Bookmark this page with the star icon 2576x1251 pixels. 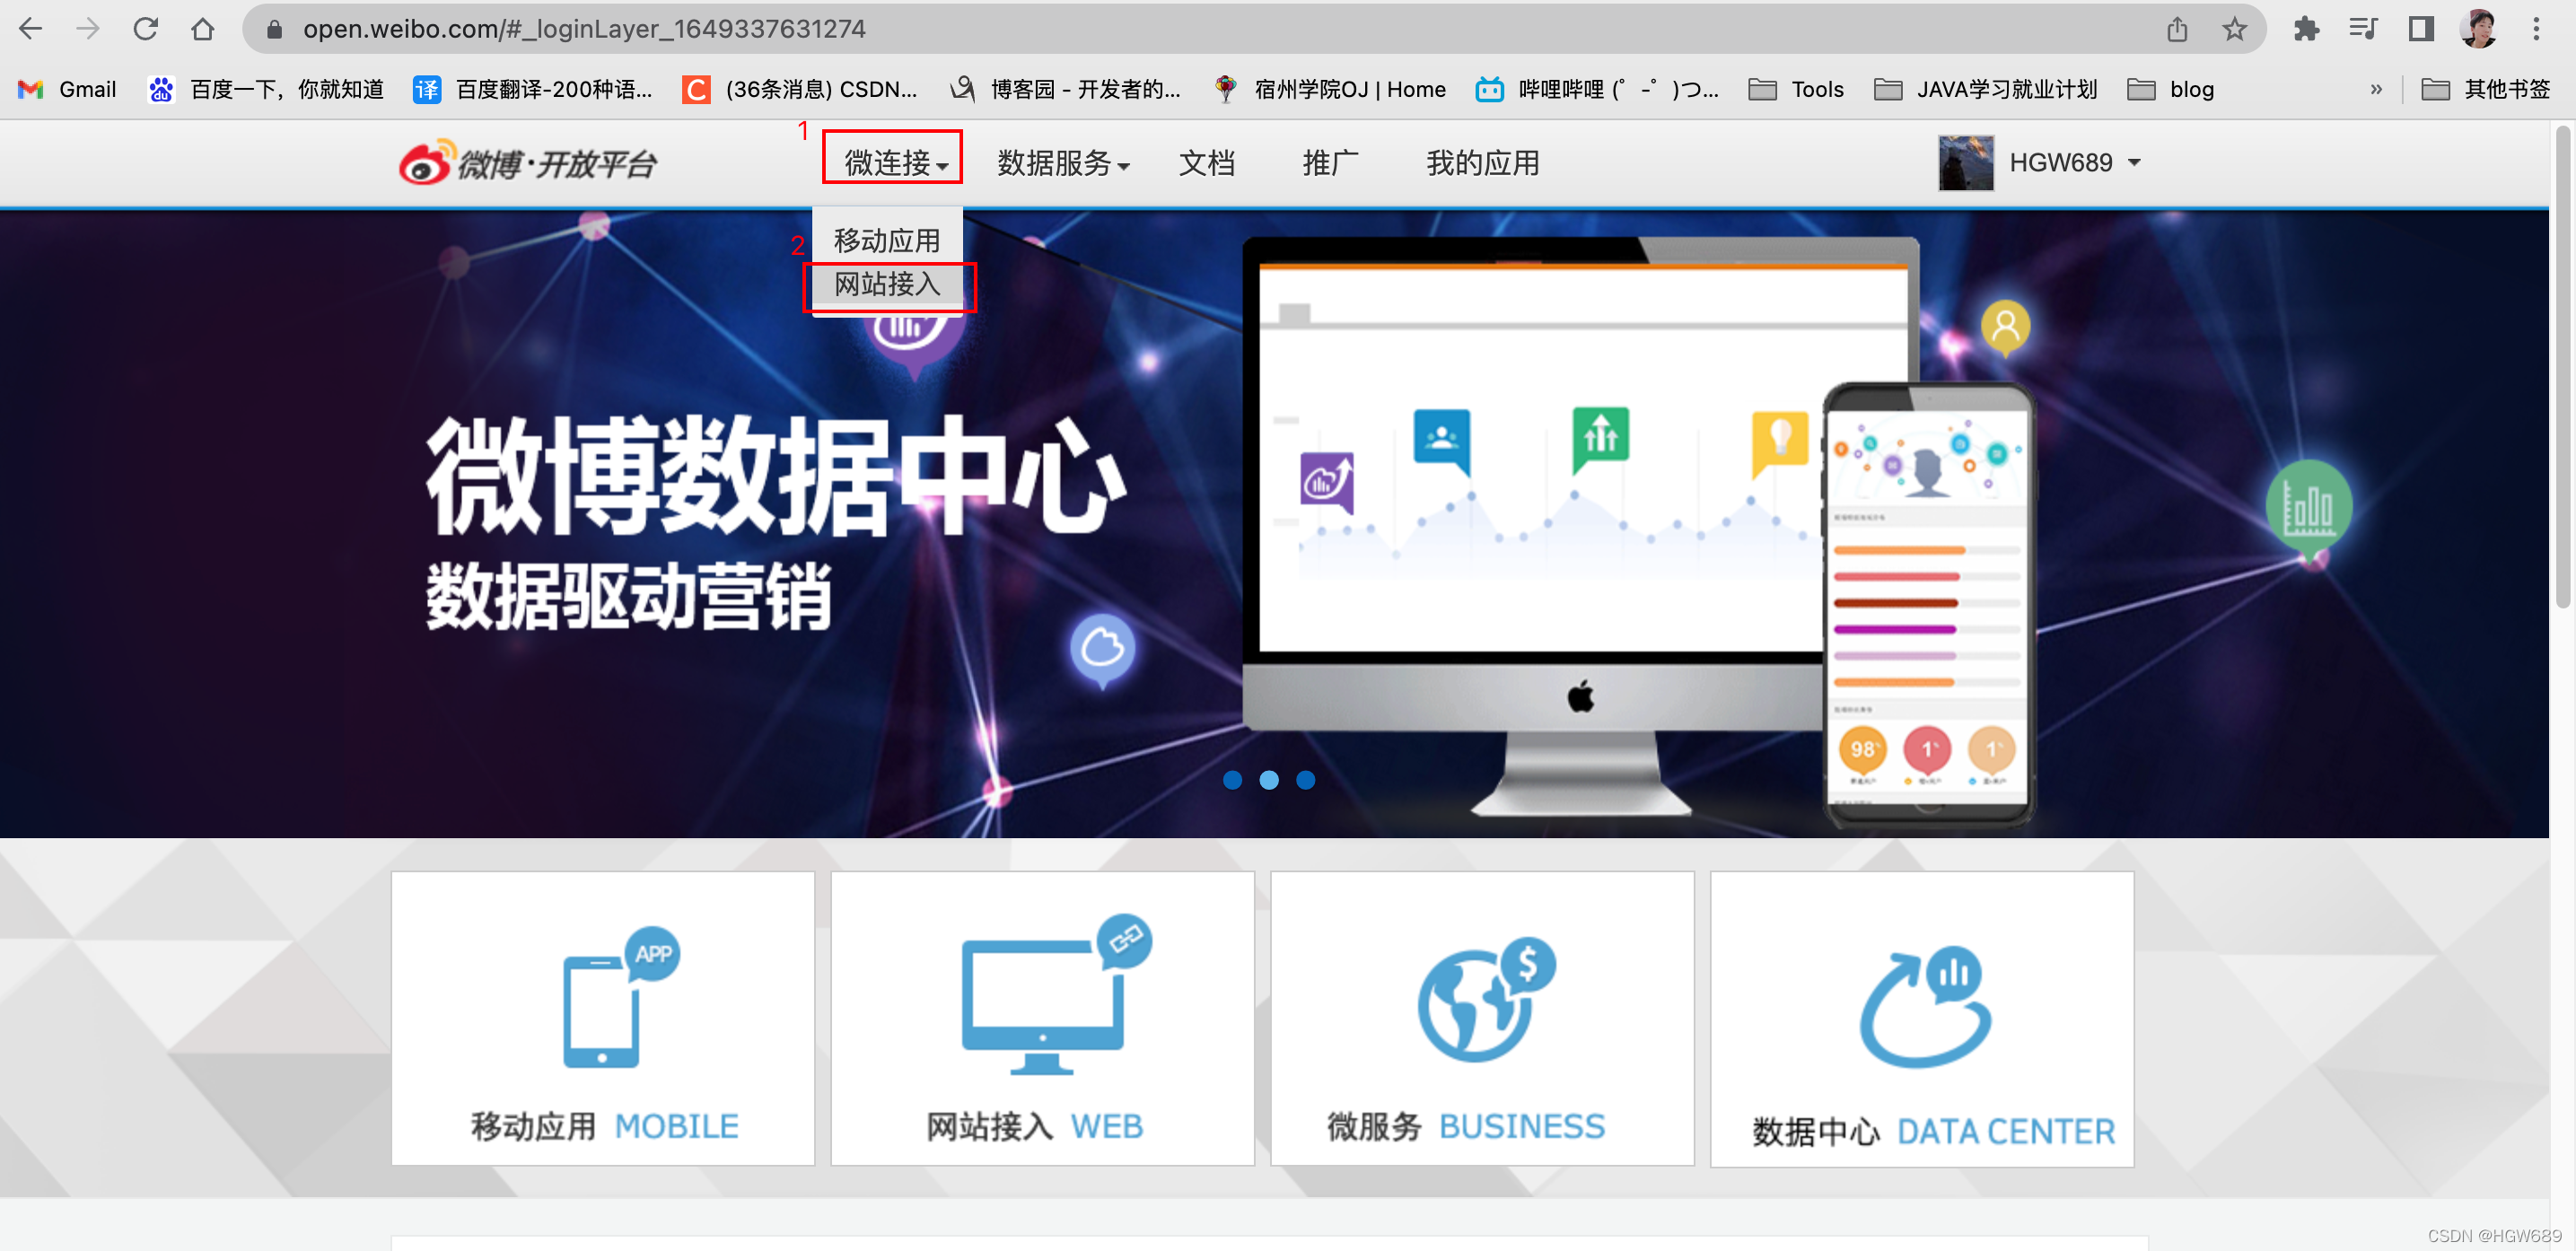click(x=2234, y=29)
